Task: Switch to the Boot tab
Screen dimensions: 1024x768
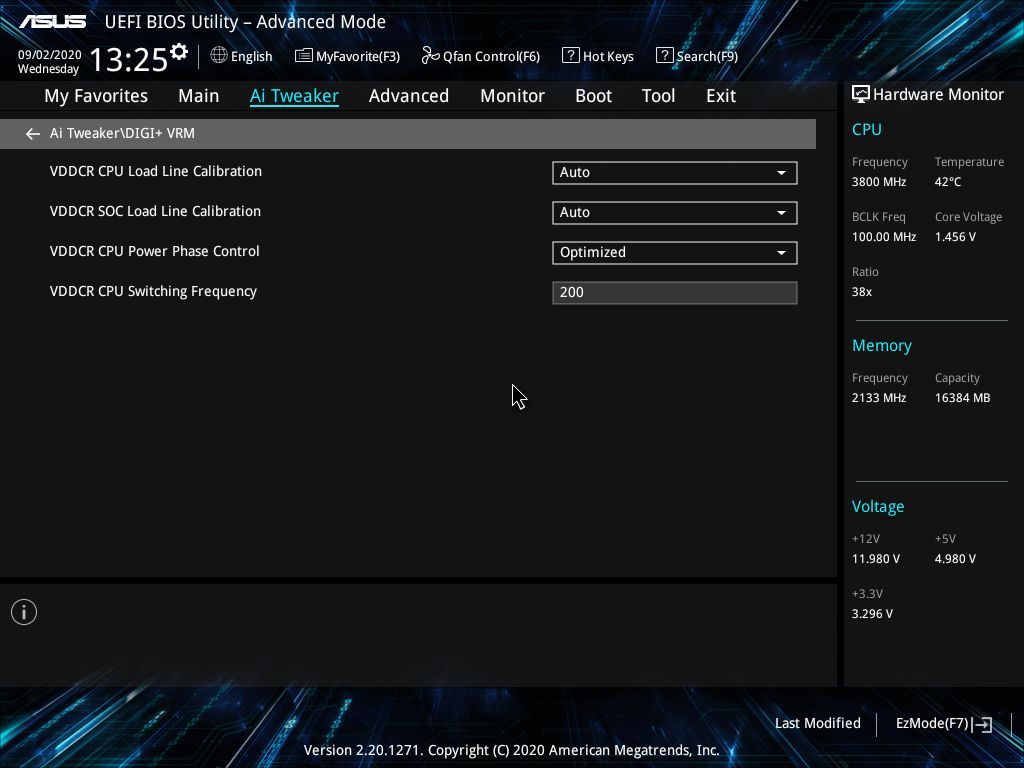Action: (594, 96)
